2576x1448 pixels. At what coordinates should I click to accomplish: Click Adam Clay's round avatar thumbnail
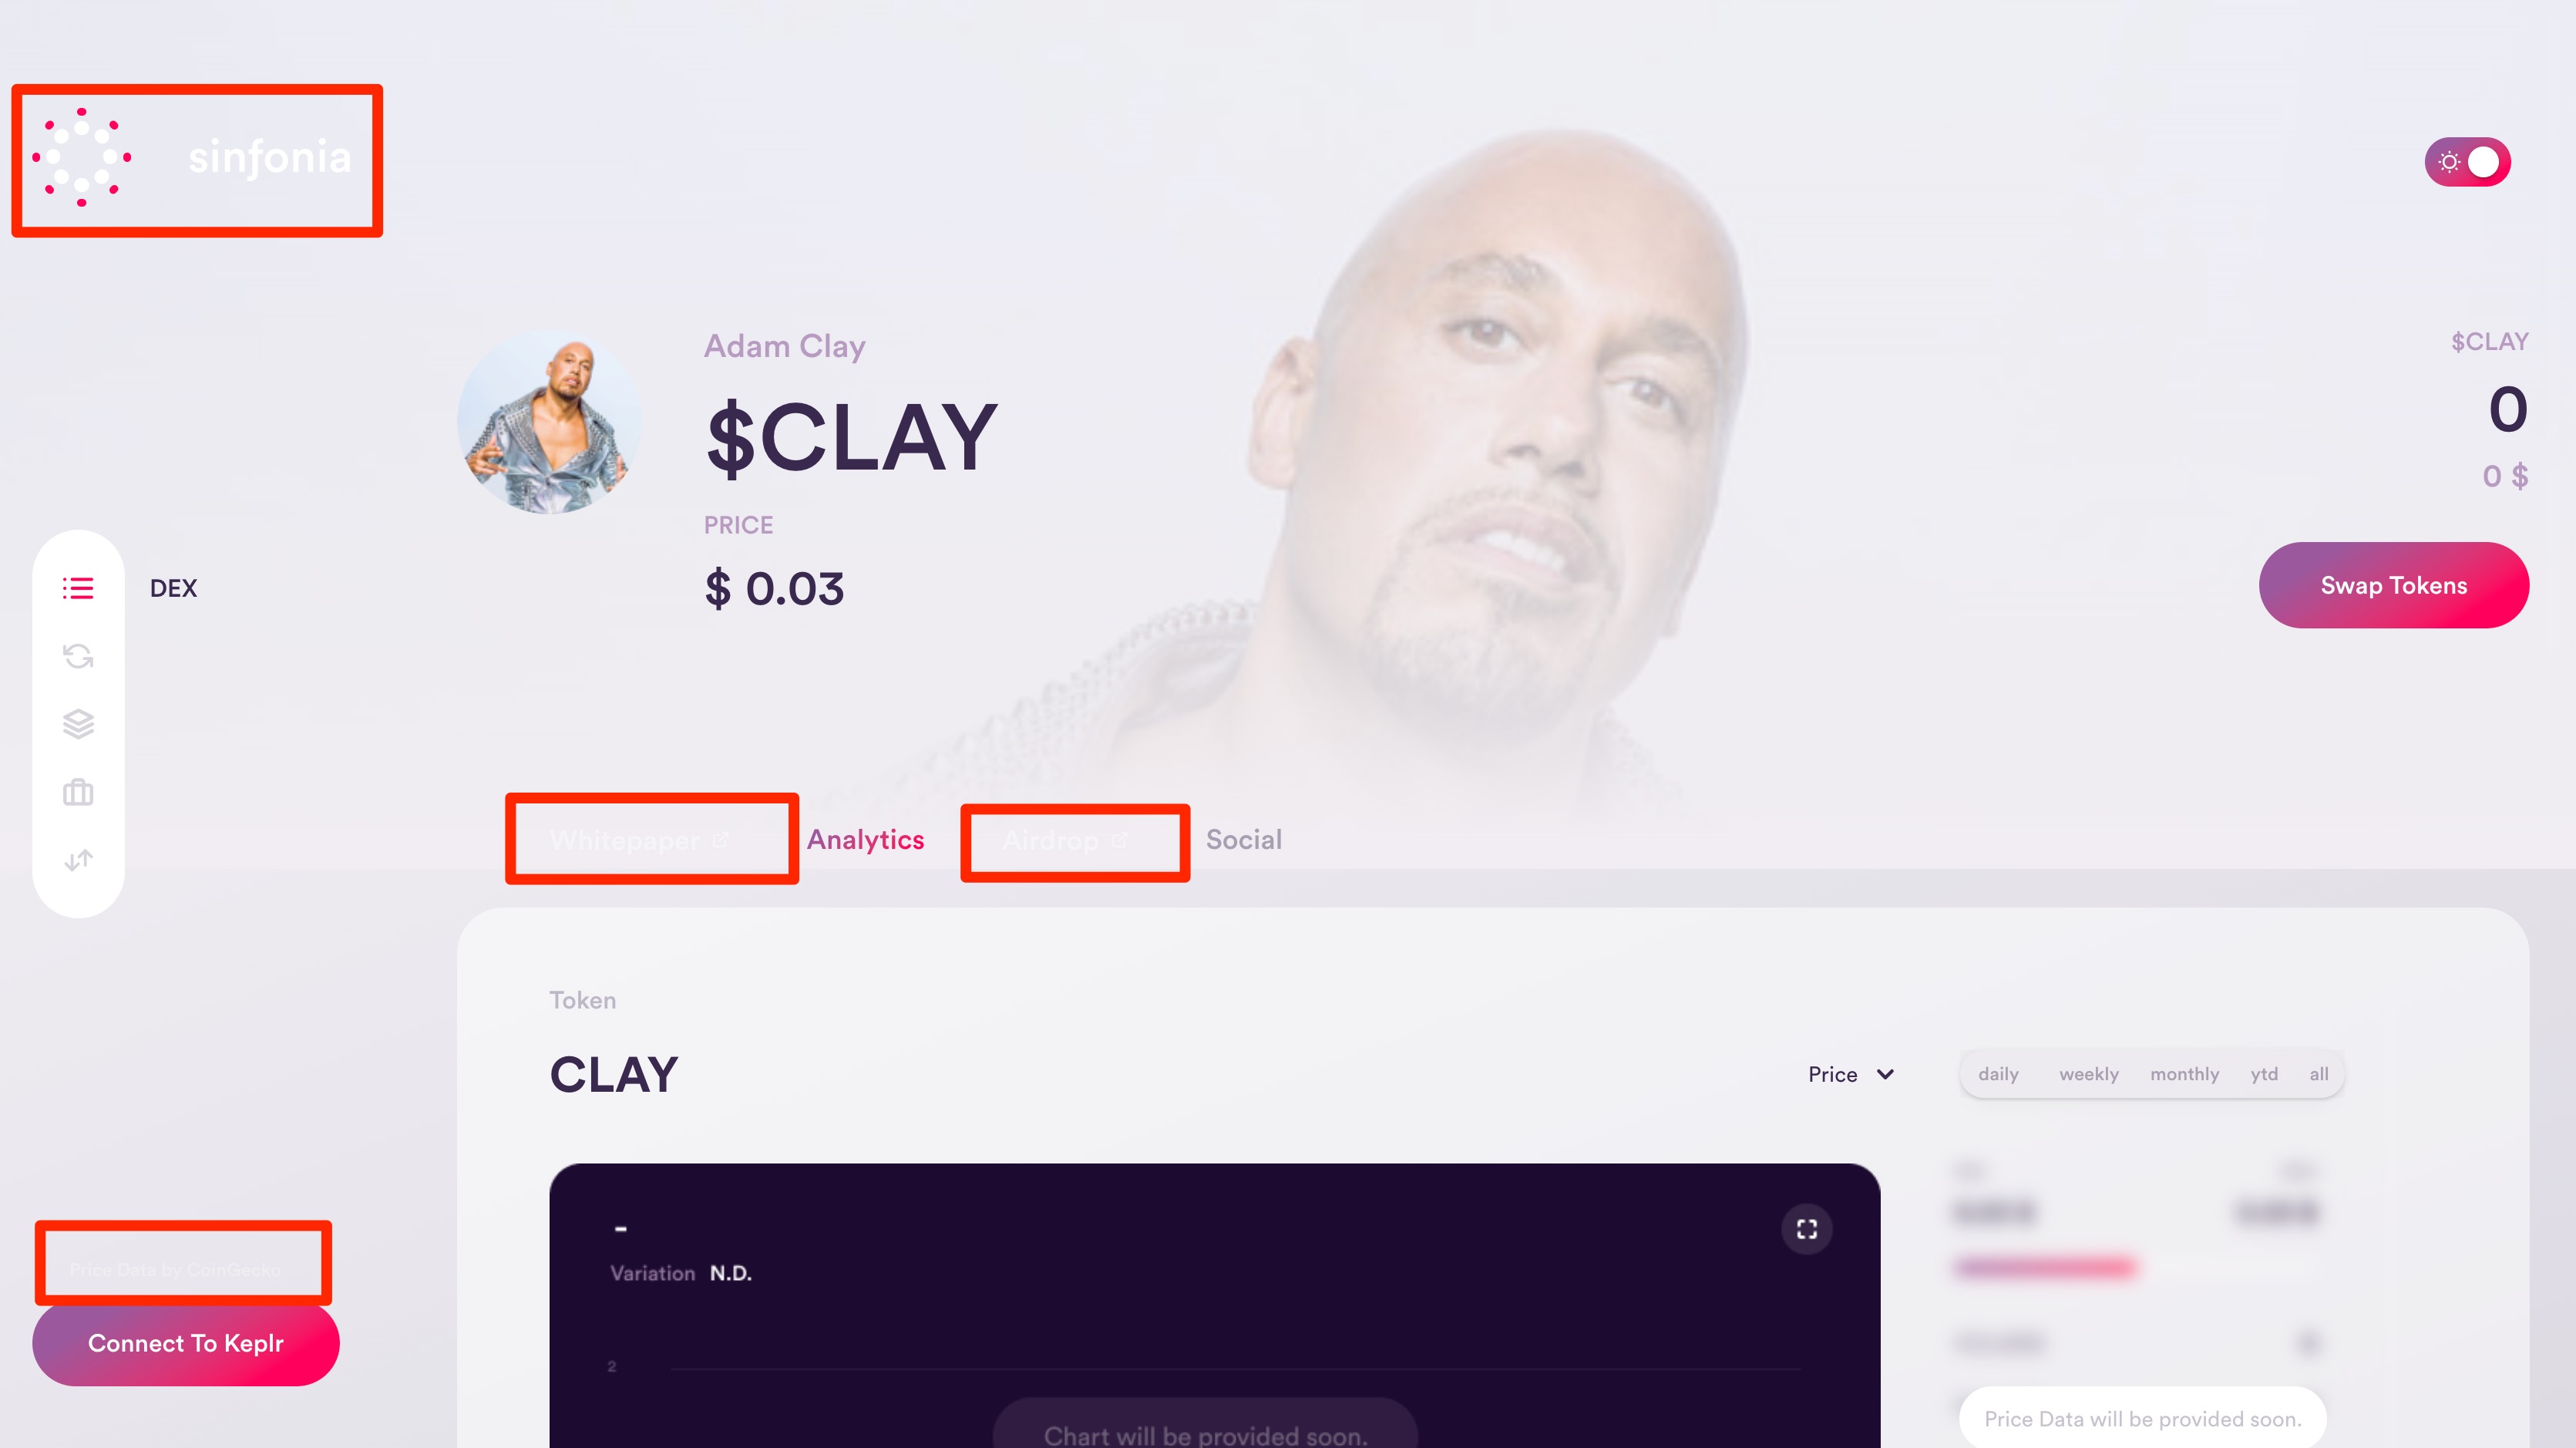pos(549,422)
